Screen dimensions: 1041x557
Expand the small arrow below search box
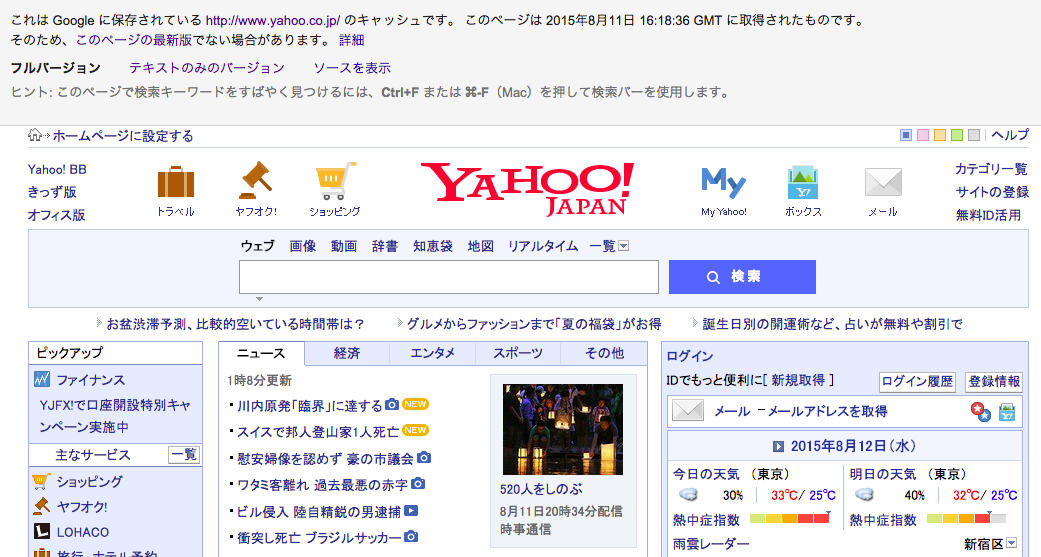(x=260, y=299)
